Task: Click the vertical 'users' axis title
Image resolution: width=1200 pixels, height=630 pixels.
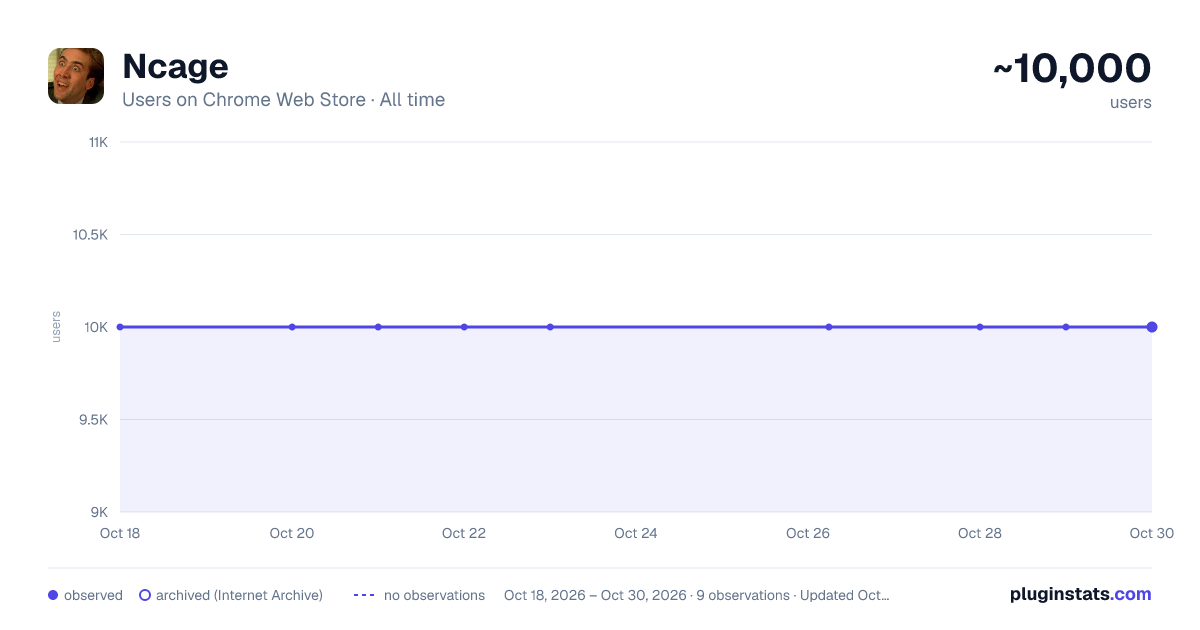Action: [56, 327]
